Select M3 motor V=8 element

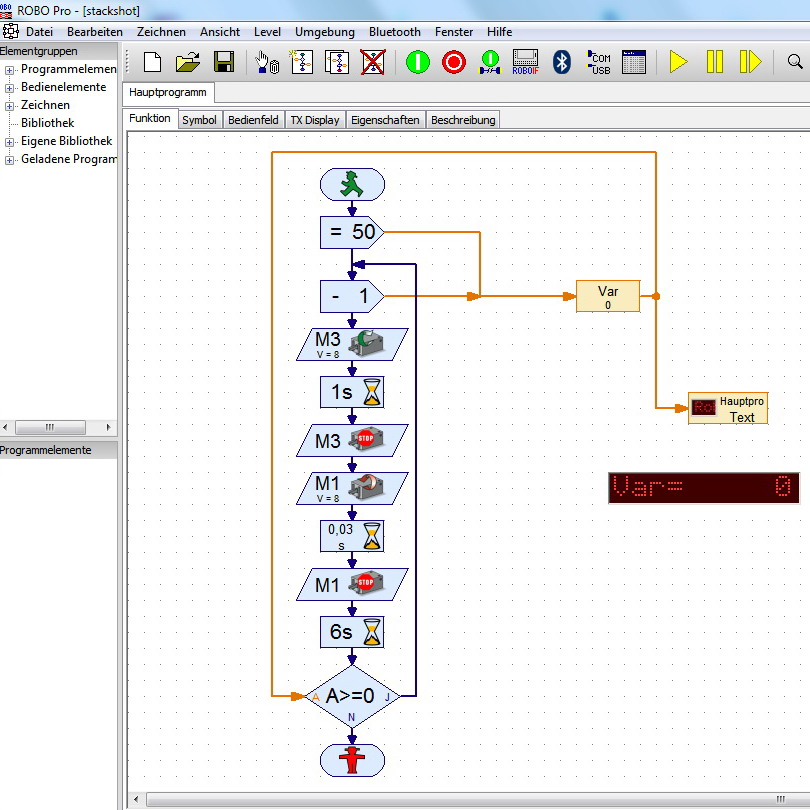(352, 345)
